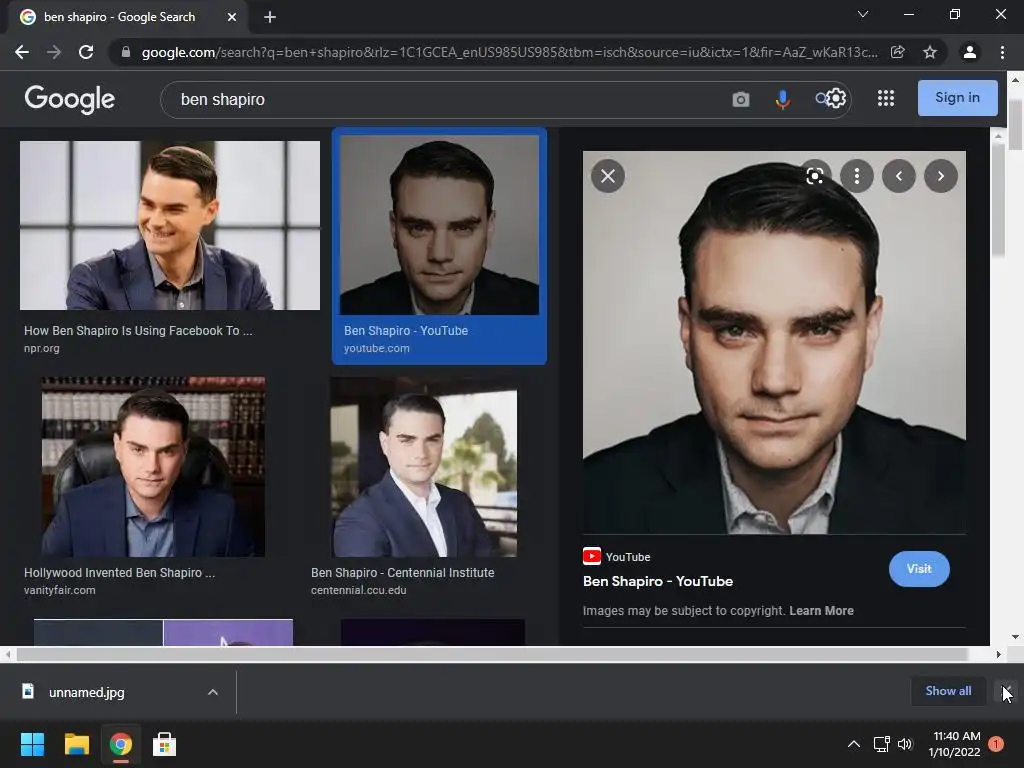
Task: Open the vanityfair.com image thumbnail
Action: (153, 466)
